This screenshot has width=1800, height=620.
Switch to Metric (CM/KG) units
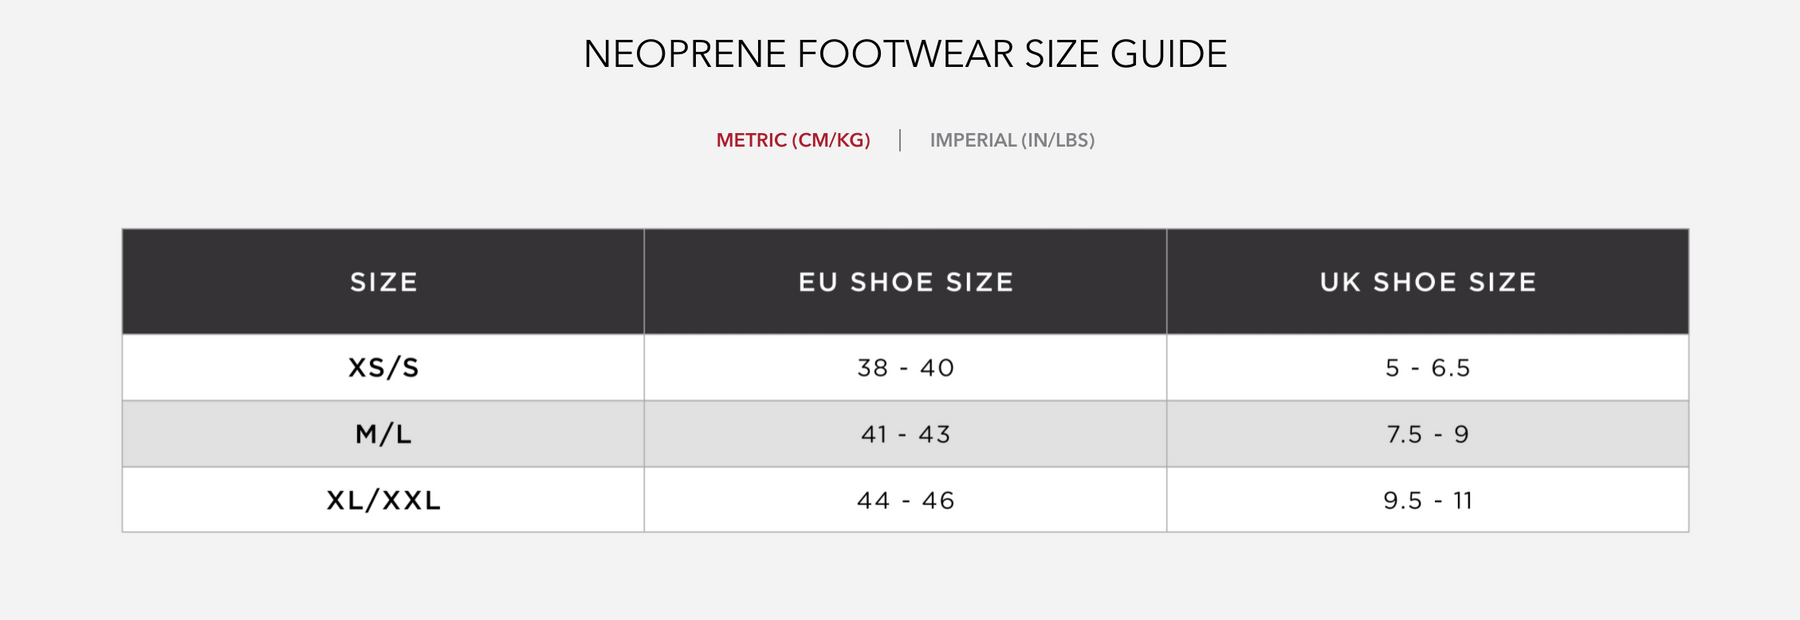(x=793, y=140)
